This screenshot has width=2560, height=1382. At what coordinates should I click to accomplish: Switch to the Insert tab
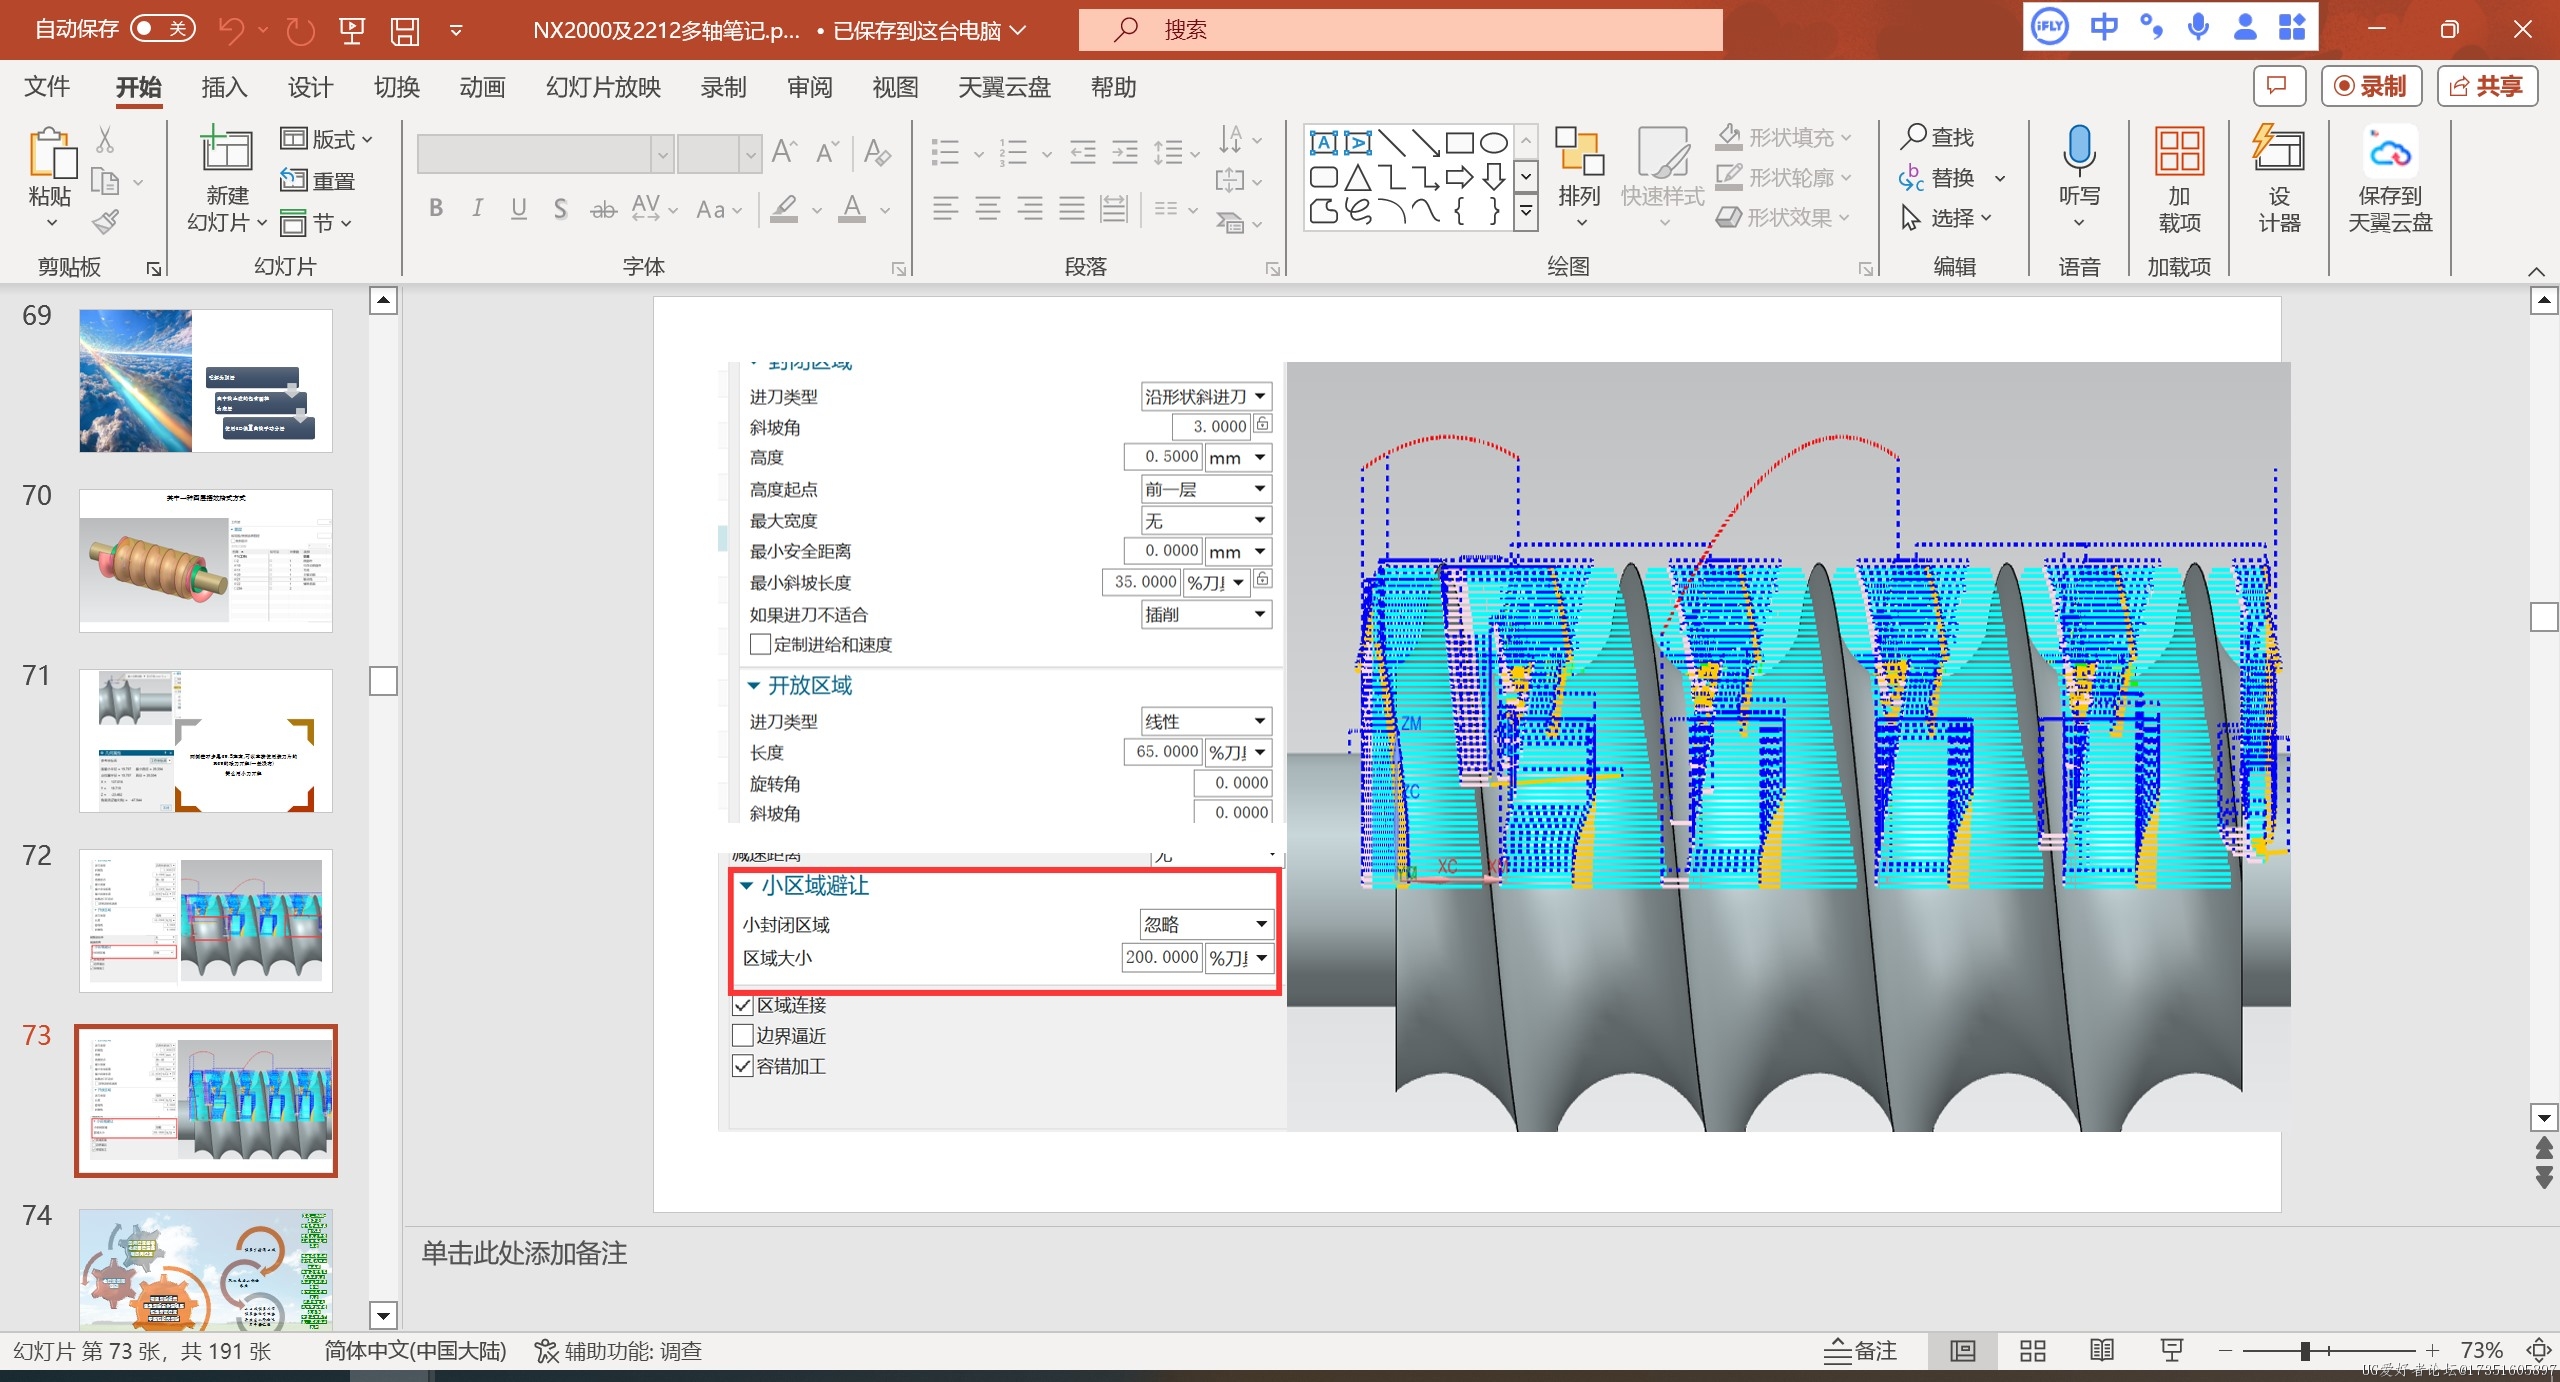(x=224, y=87)
